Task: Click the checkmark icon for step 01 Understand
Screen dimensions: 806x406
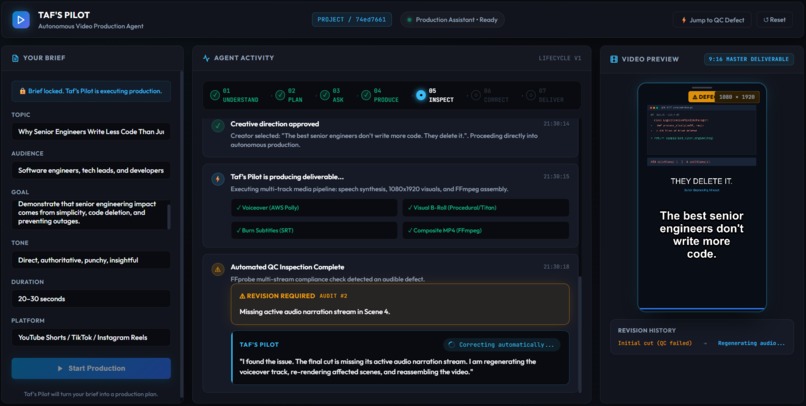Action: [215, 95]
